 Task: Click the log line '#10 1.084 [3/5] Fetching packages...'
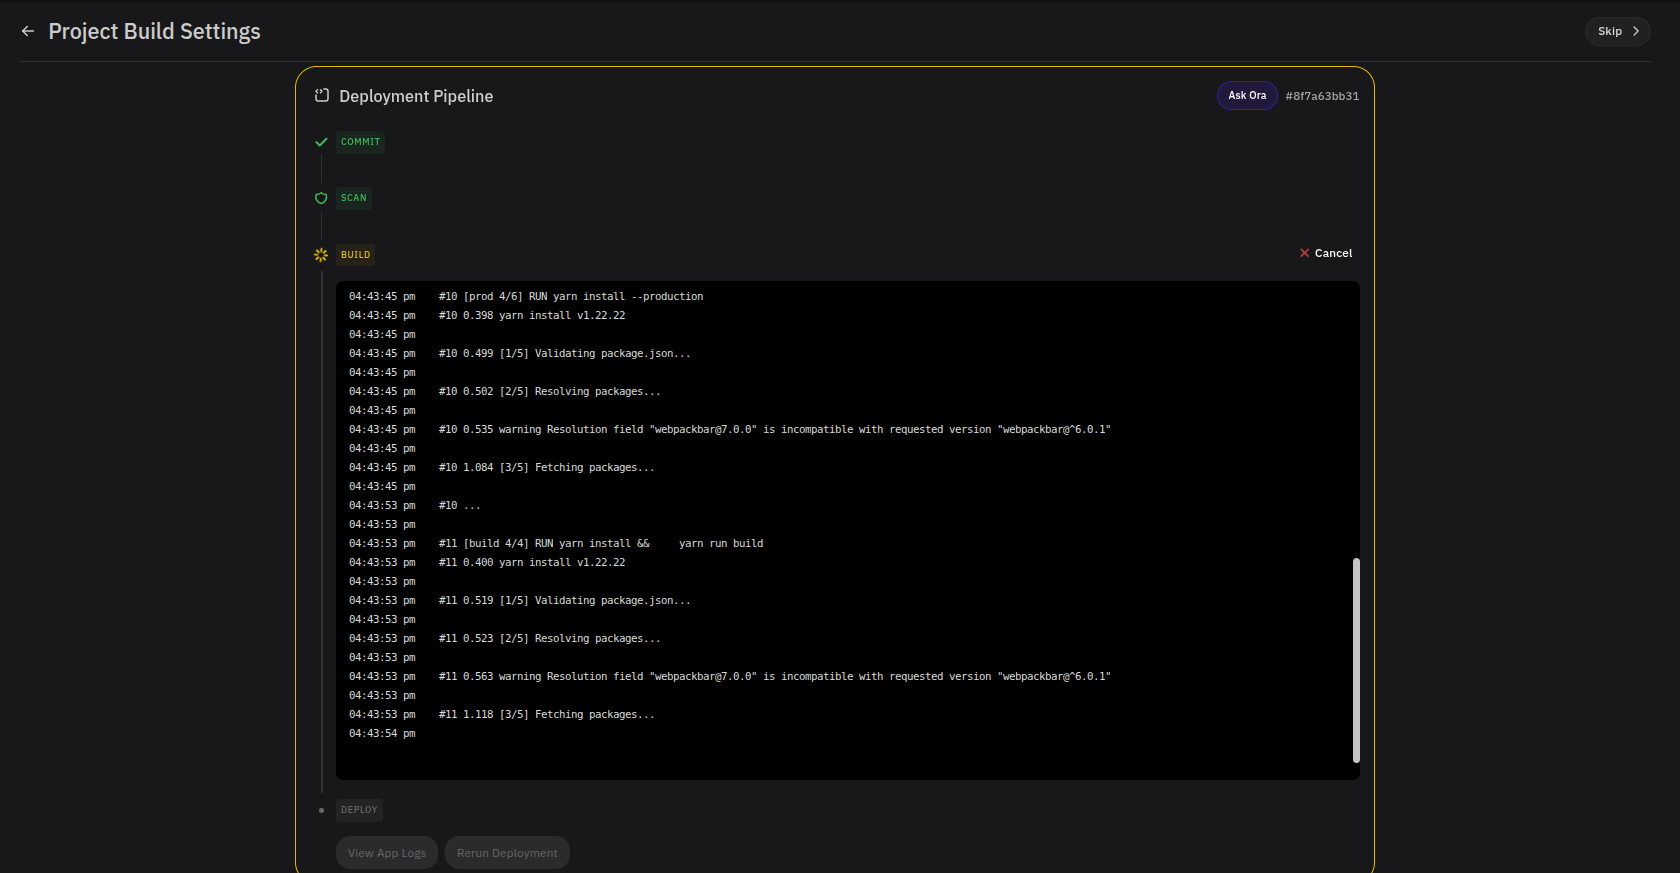pos(547,468)
